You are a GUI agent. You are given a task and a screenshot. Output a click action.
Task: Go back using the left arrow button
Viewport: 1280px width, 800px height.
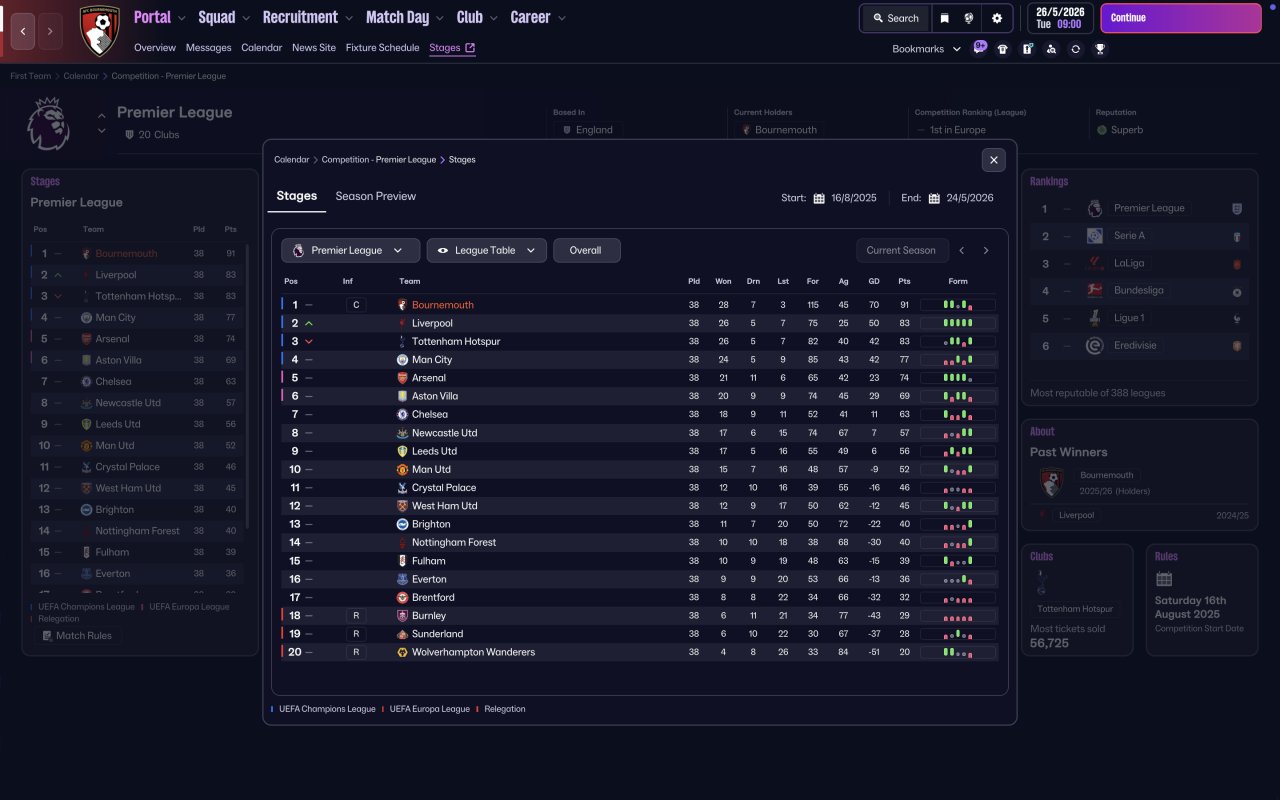pyautogui.click(x=22, y=31)
